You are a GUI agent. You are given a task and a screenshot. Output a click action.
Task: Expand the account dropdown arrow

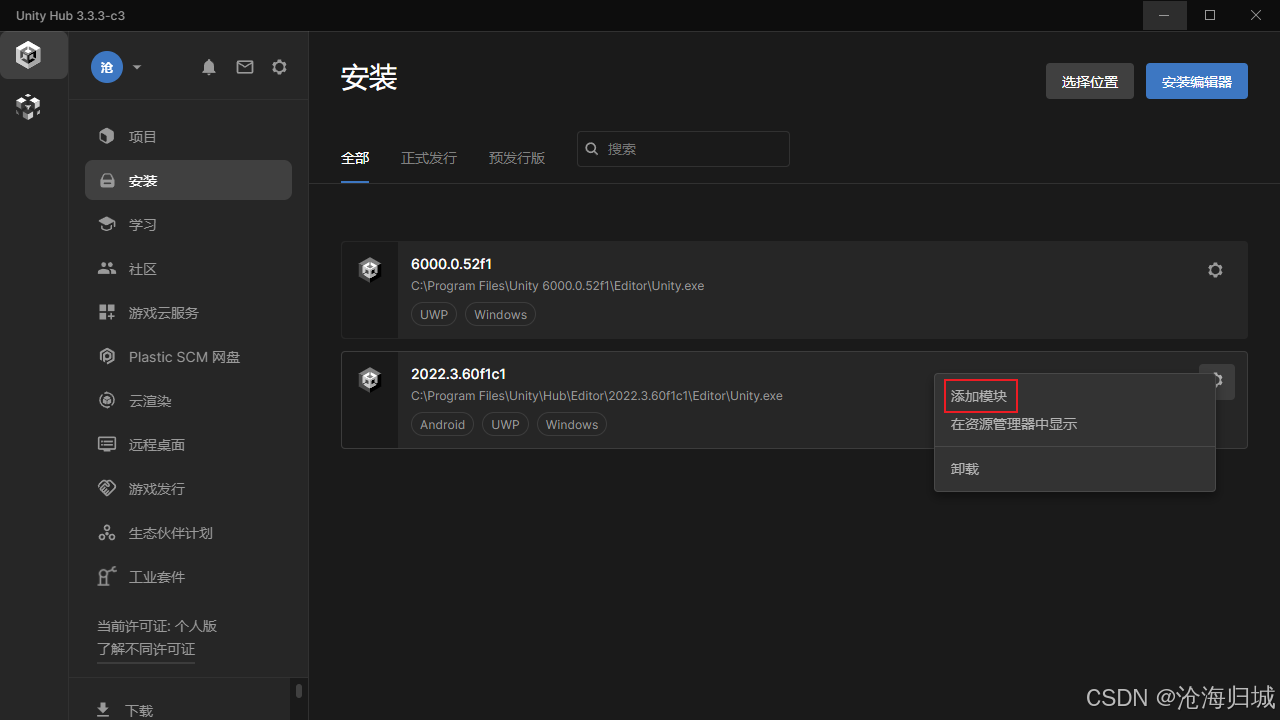tap(137, 67)
